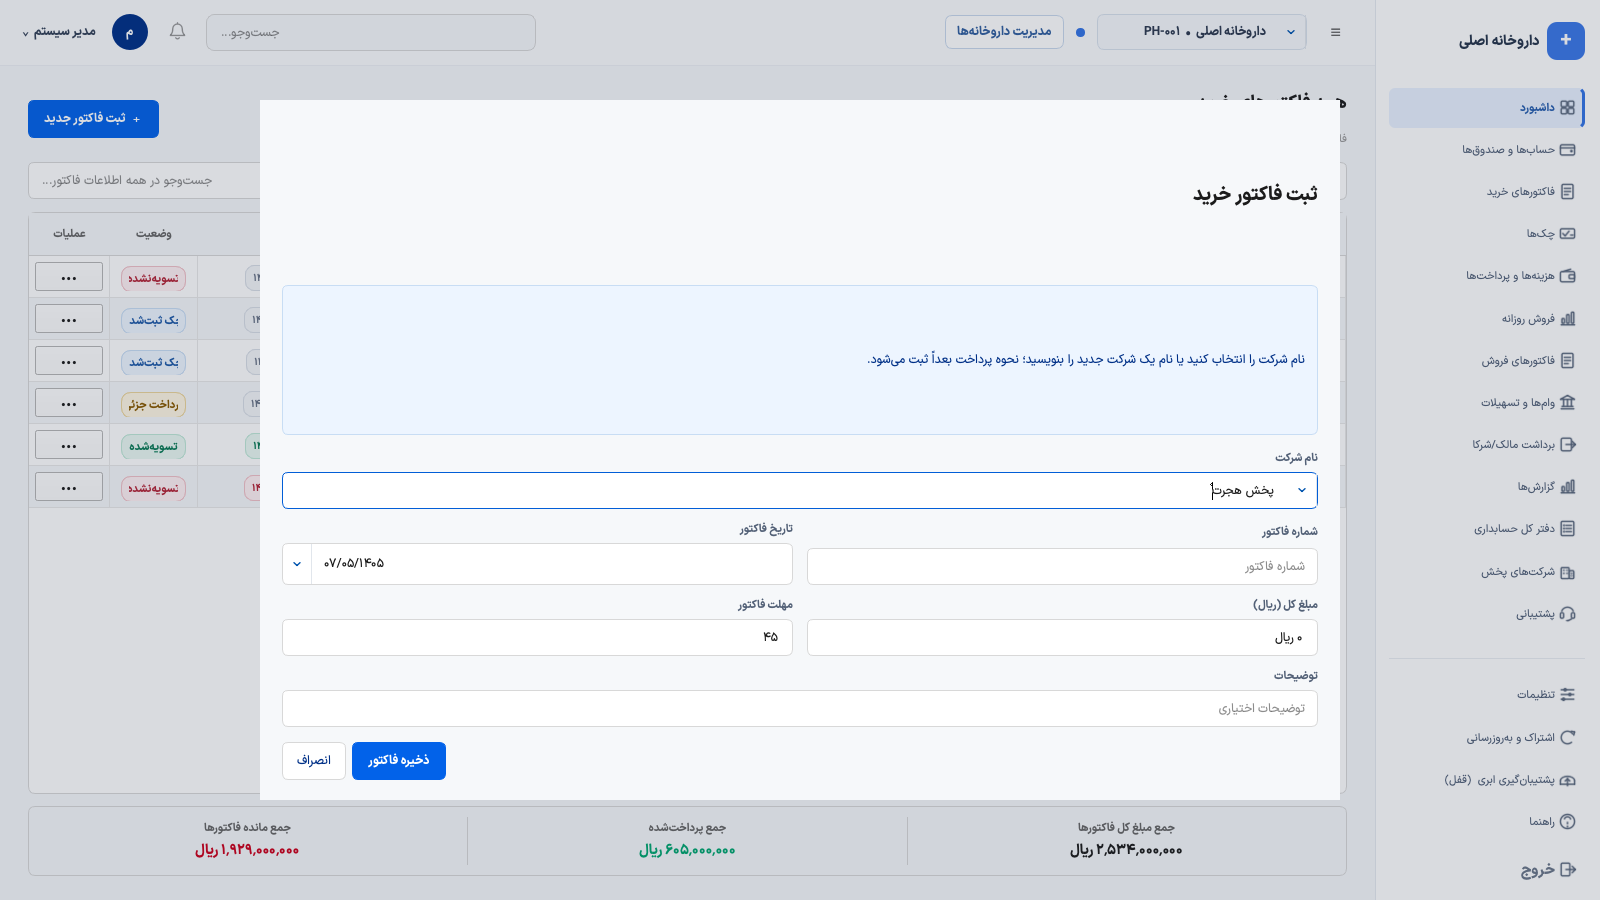Screen dimensions: 1600x900
Task: Click the گزارش‌ها bar chart icon
Action: click(x=1567, y=487)
